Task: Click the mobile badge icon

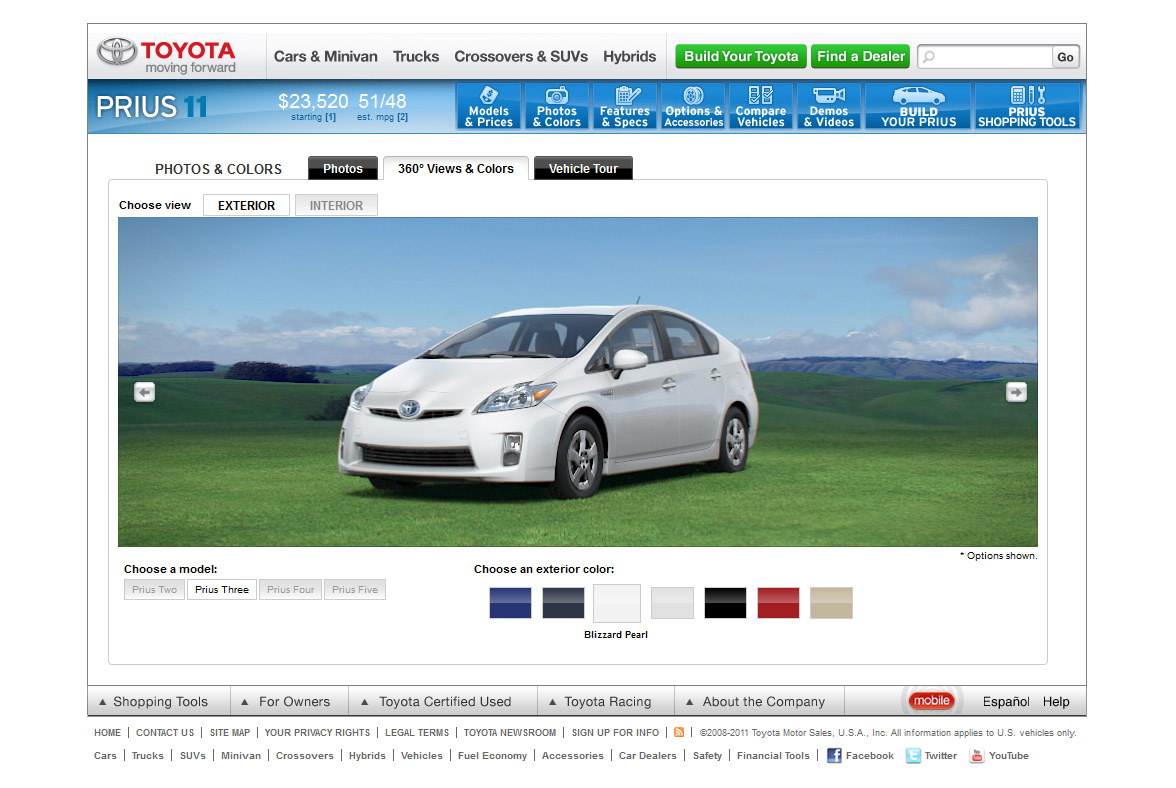Action: (x=932, y=701)
